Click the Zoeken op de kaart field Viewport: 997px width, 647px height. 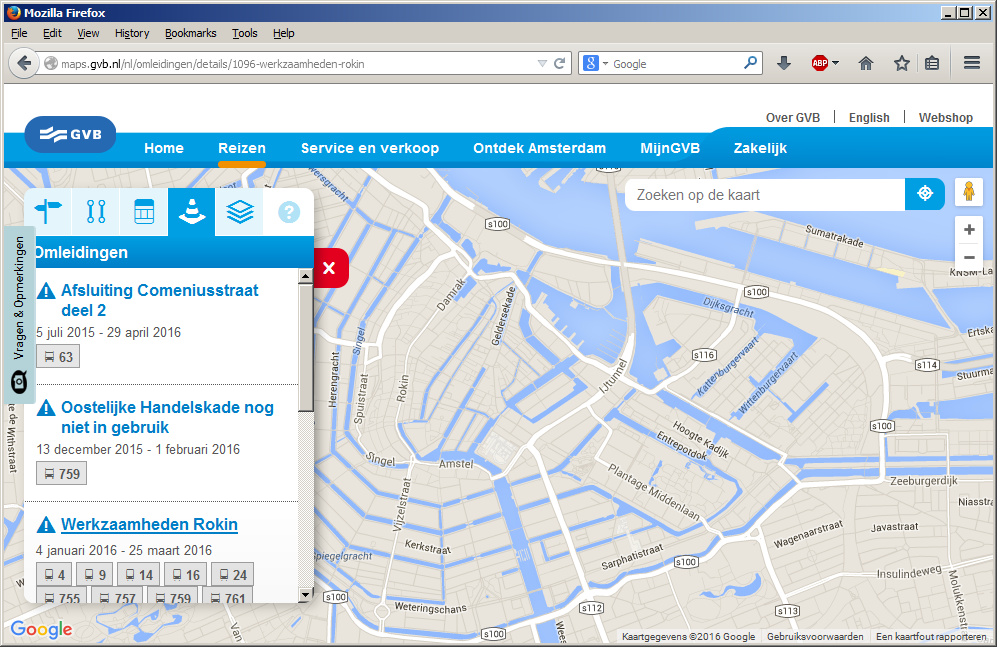point(765,194)
